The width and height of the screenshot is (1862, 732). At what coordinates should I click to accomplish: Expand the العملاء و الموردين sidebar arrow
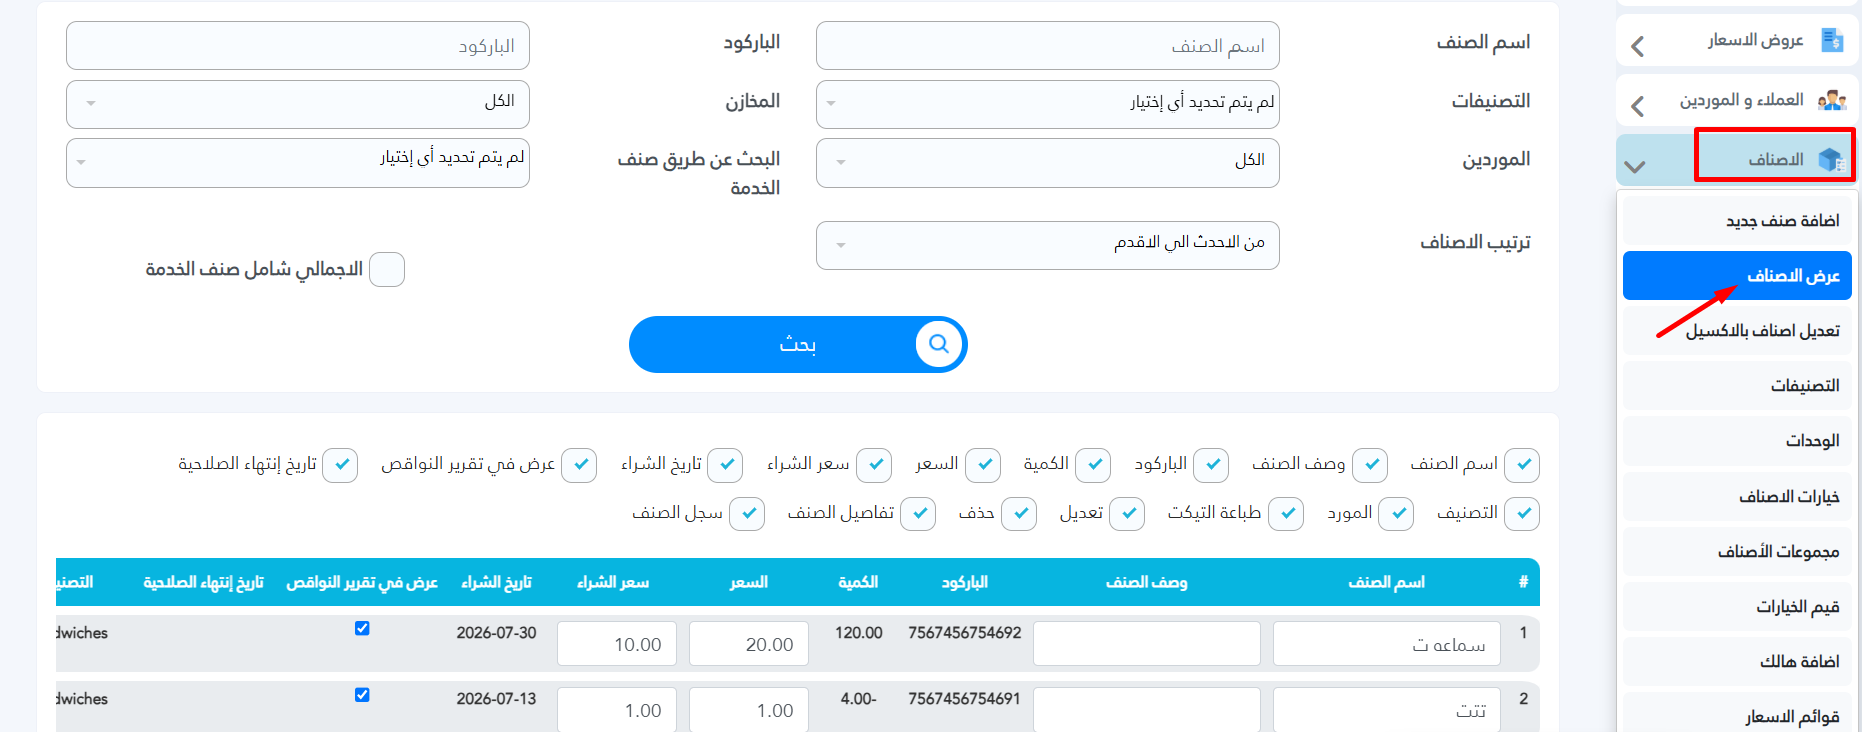(1637, 106)
